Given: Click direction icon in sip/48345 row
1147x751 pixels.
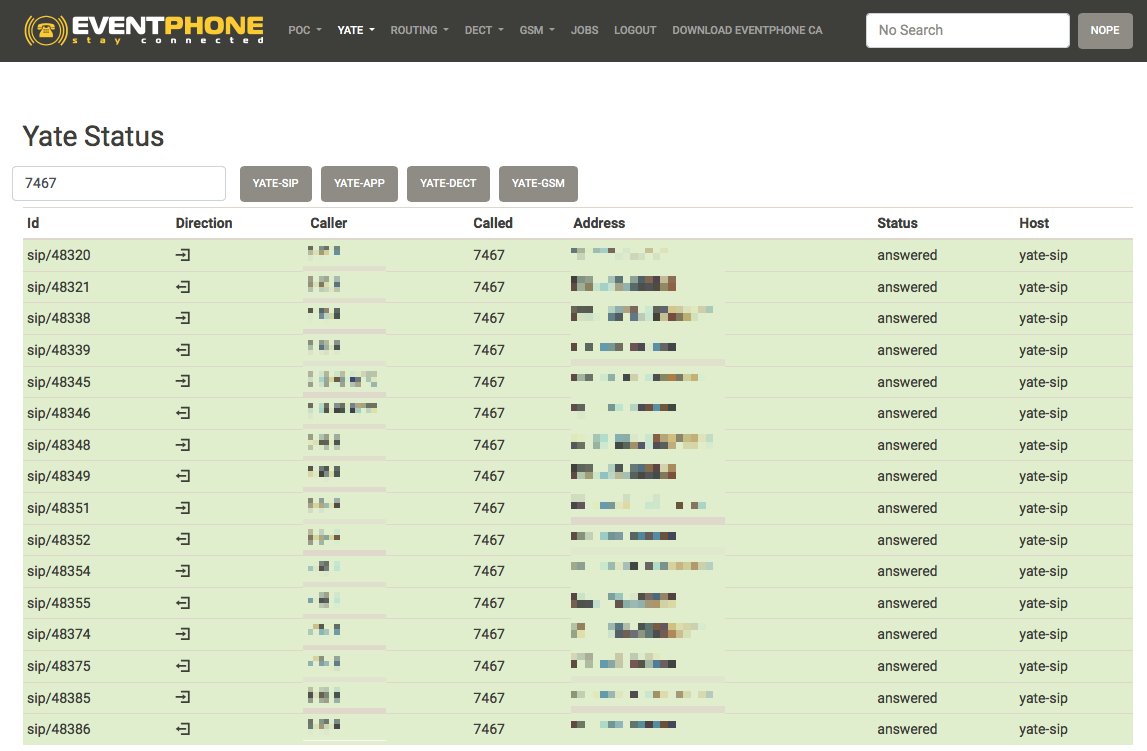Looking at the screenshot, I should click(183, 382).
